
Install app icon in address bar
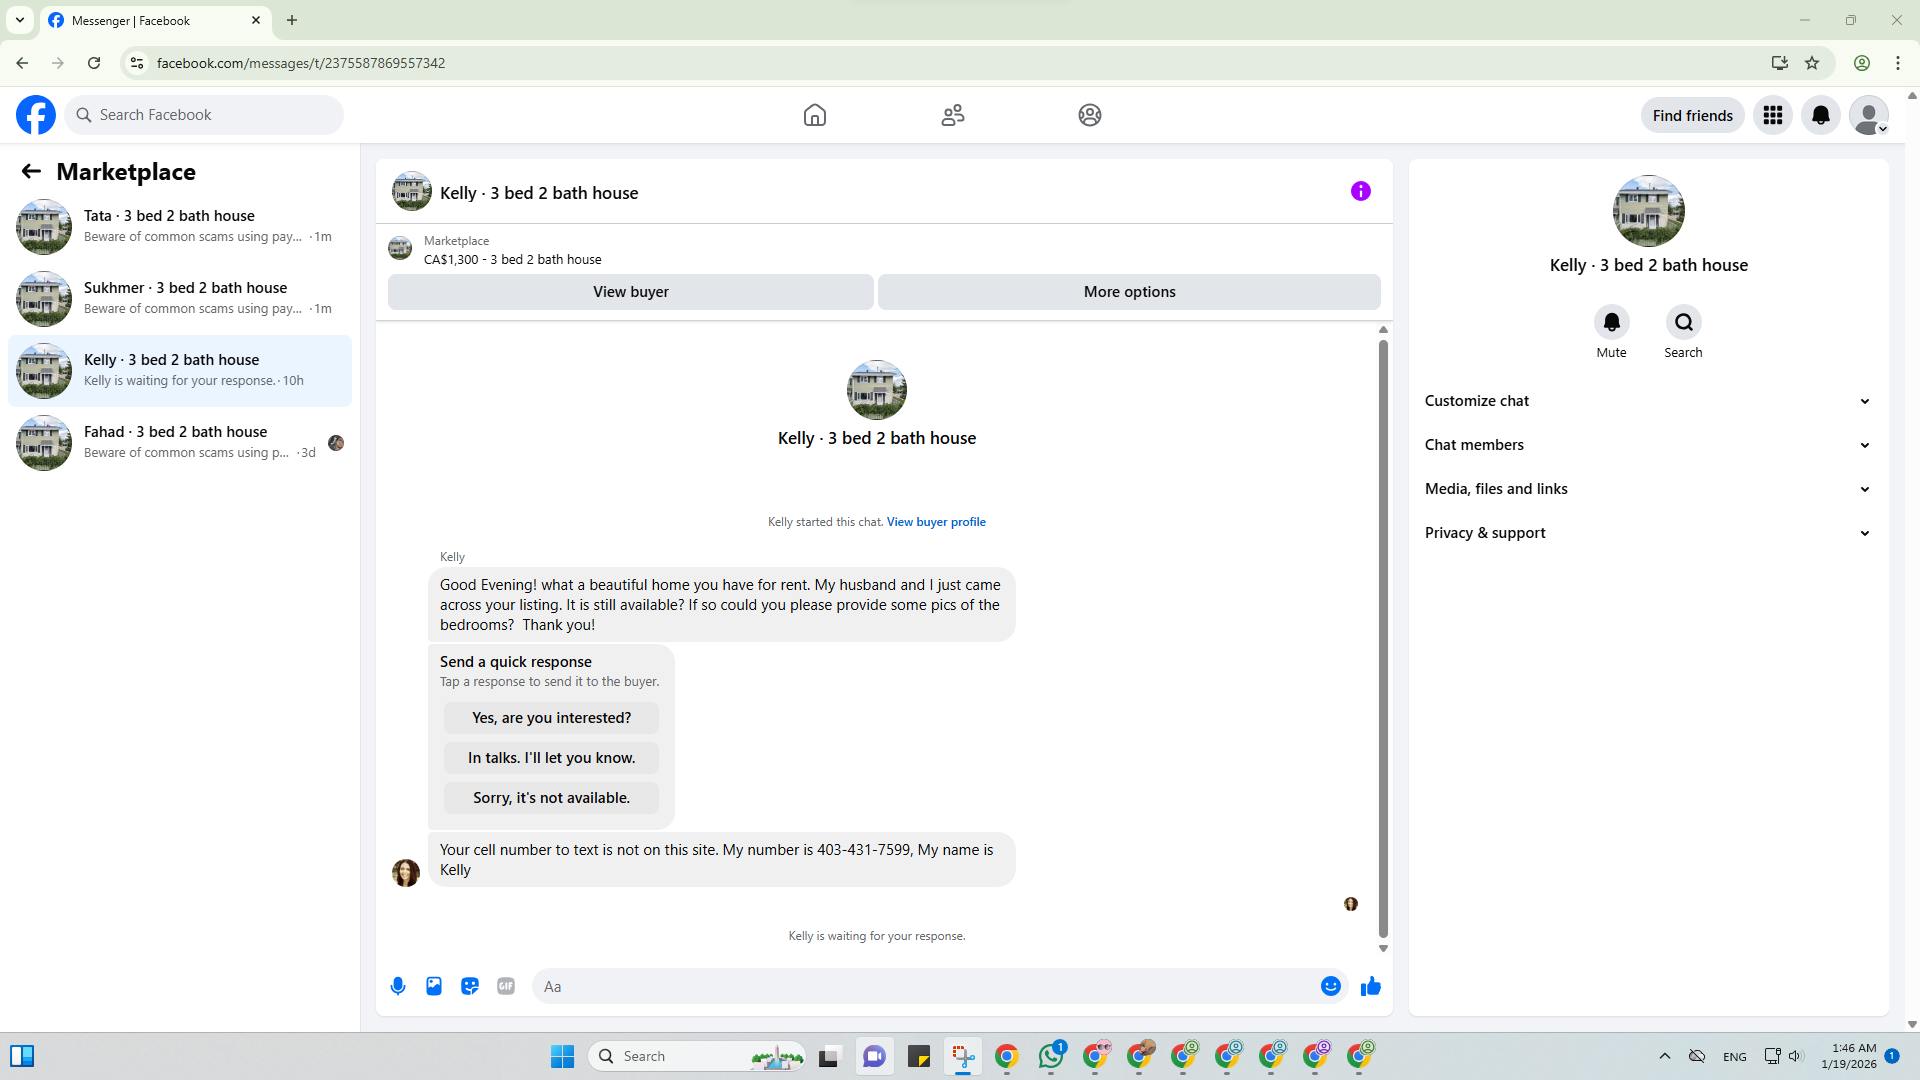(1779, 63)
